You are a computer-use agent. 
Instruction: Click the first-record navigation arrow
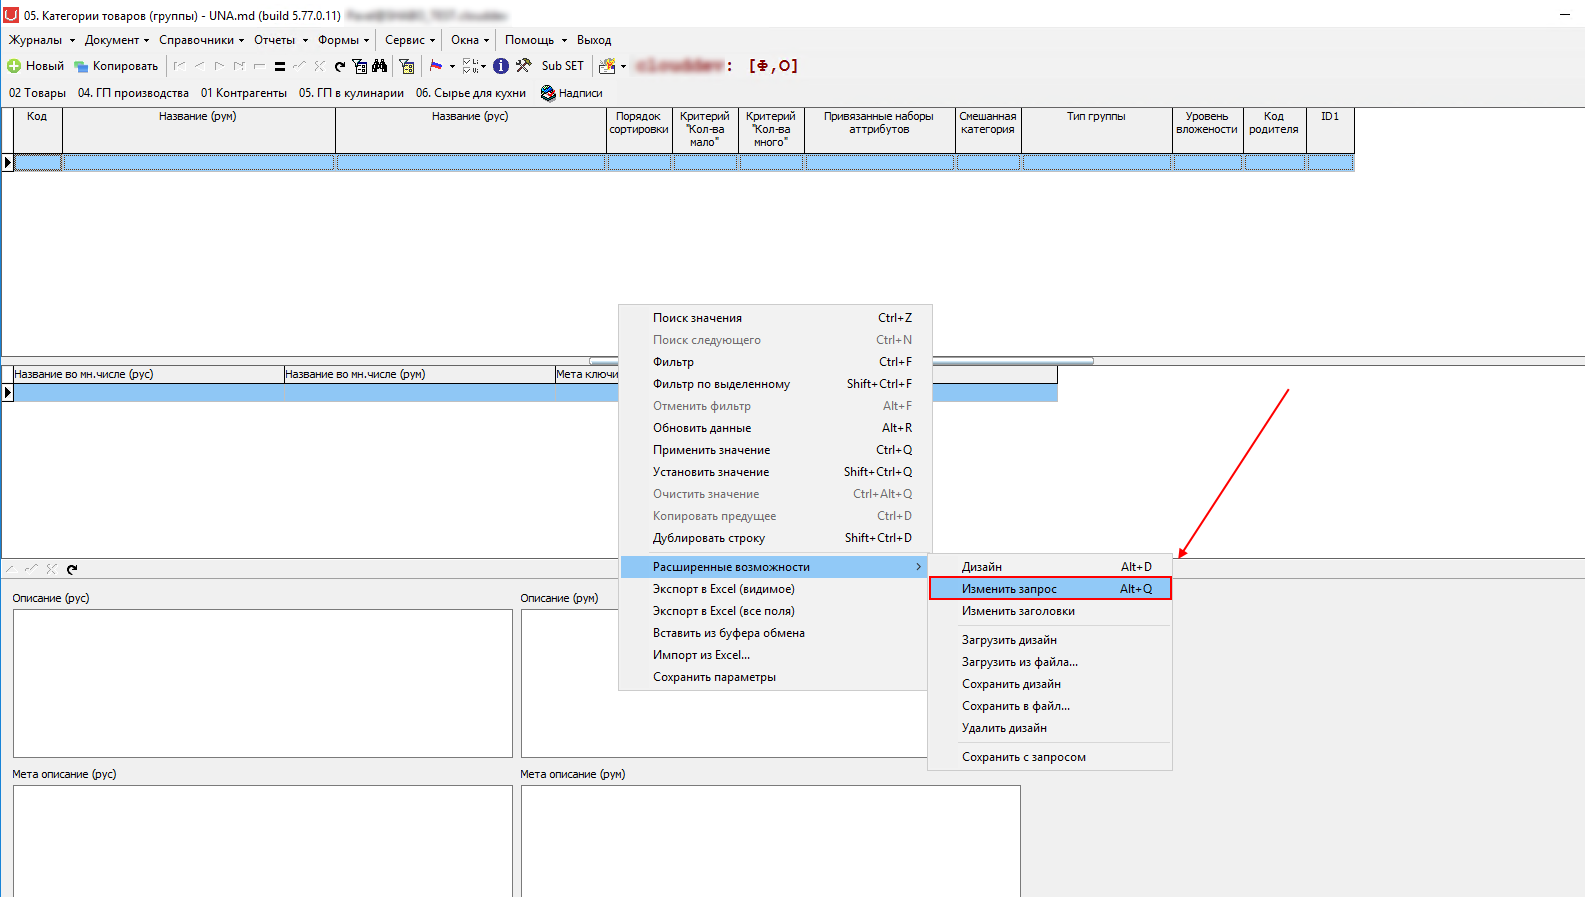pos(179,66)
